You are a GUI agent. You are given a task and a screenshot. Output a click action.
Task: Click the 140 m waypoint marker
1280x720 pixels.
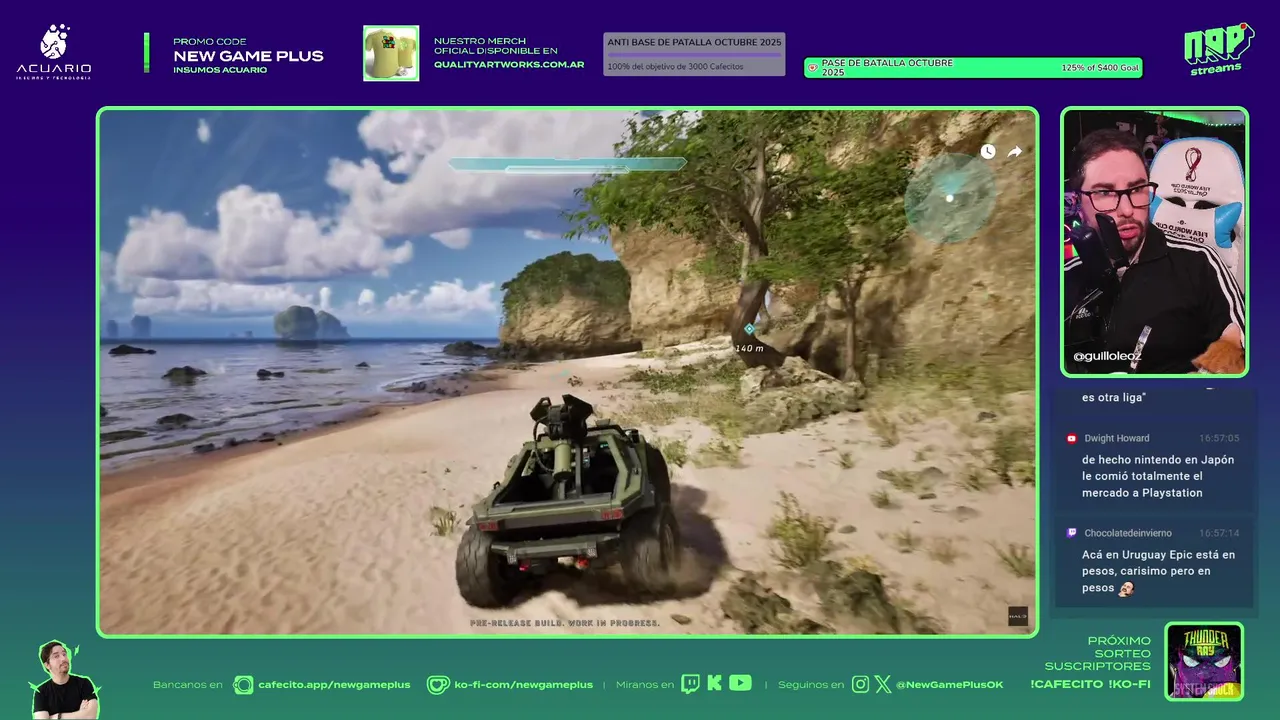(749, 336)
